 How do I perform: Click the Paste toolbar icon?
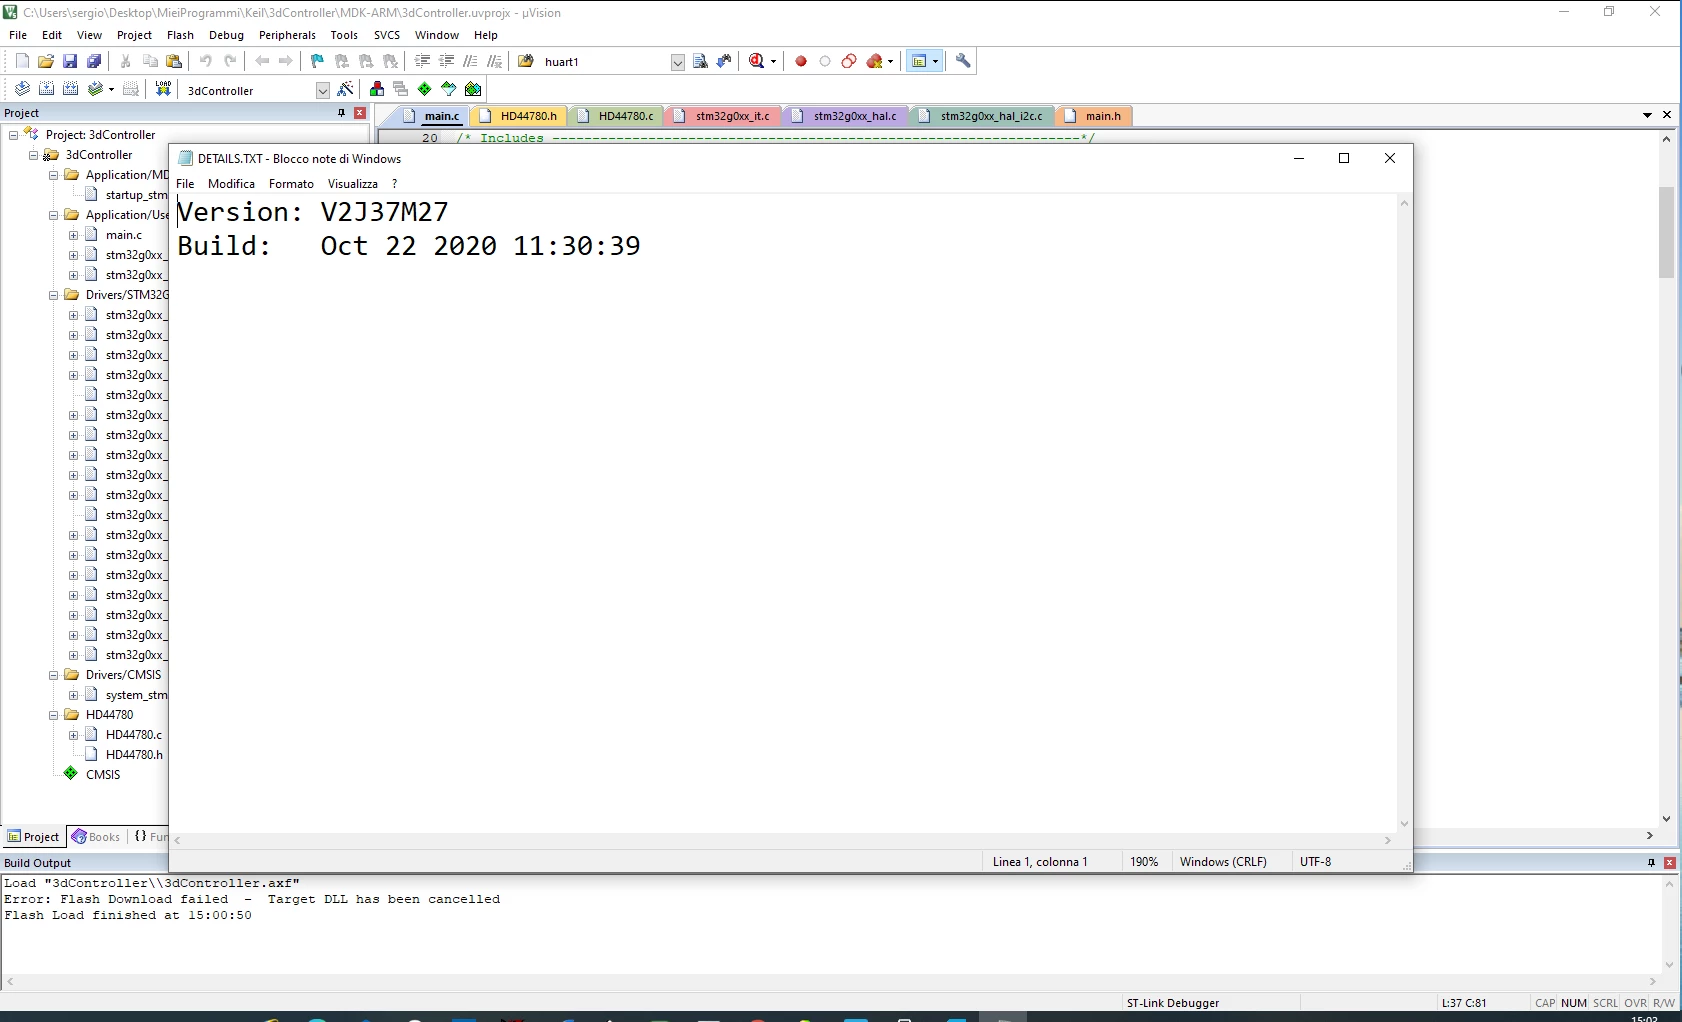(174, 61)
